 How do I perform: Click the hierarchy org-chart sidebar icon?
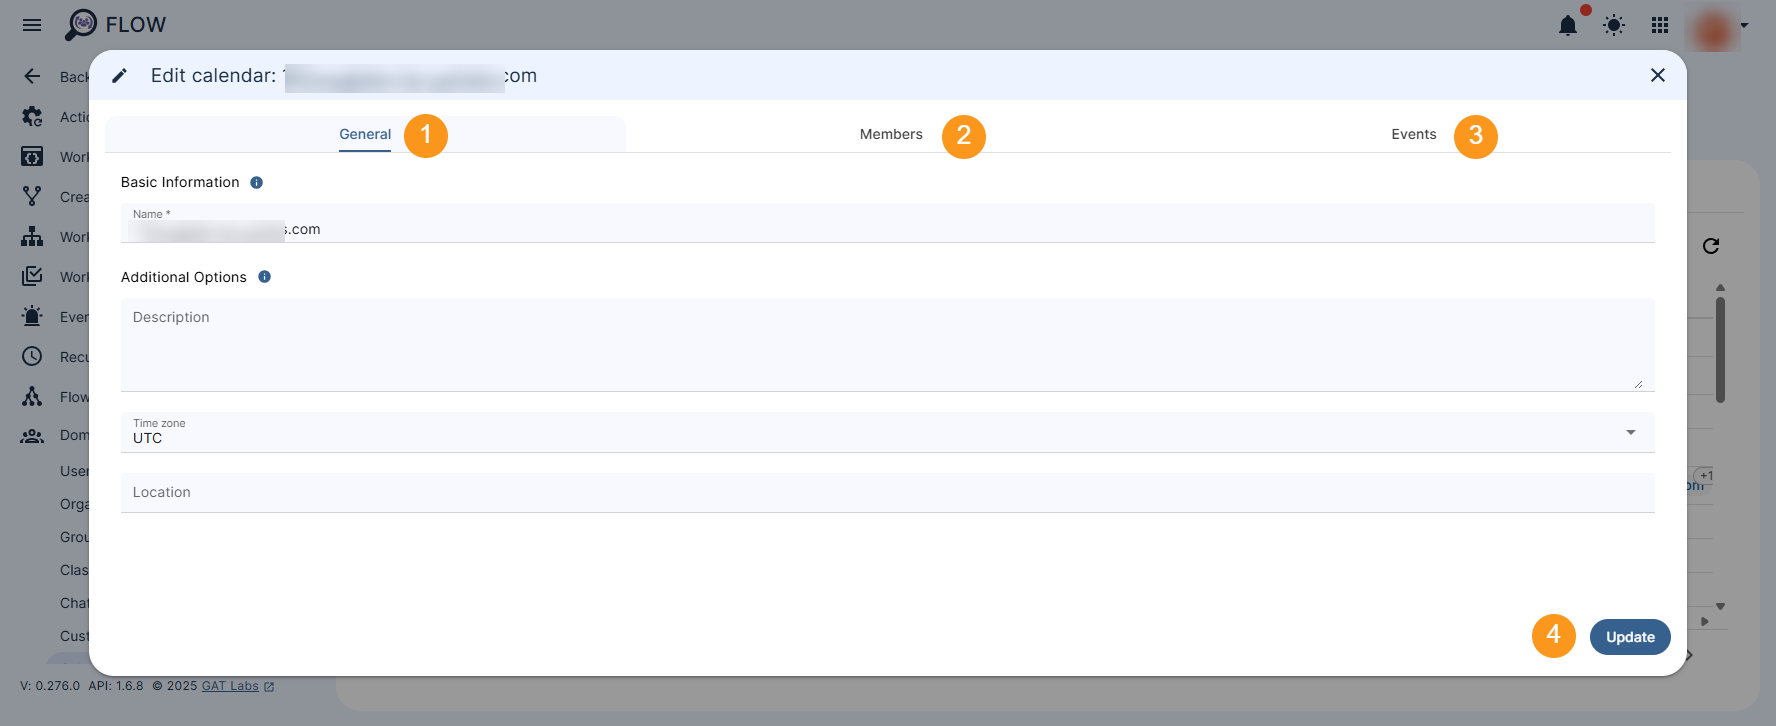[32, 236]
